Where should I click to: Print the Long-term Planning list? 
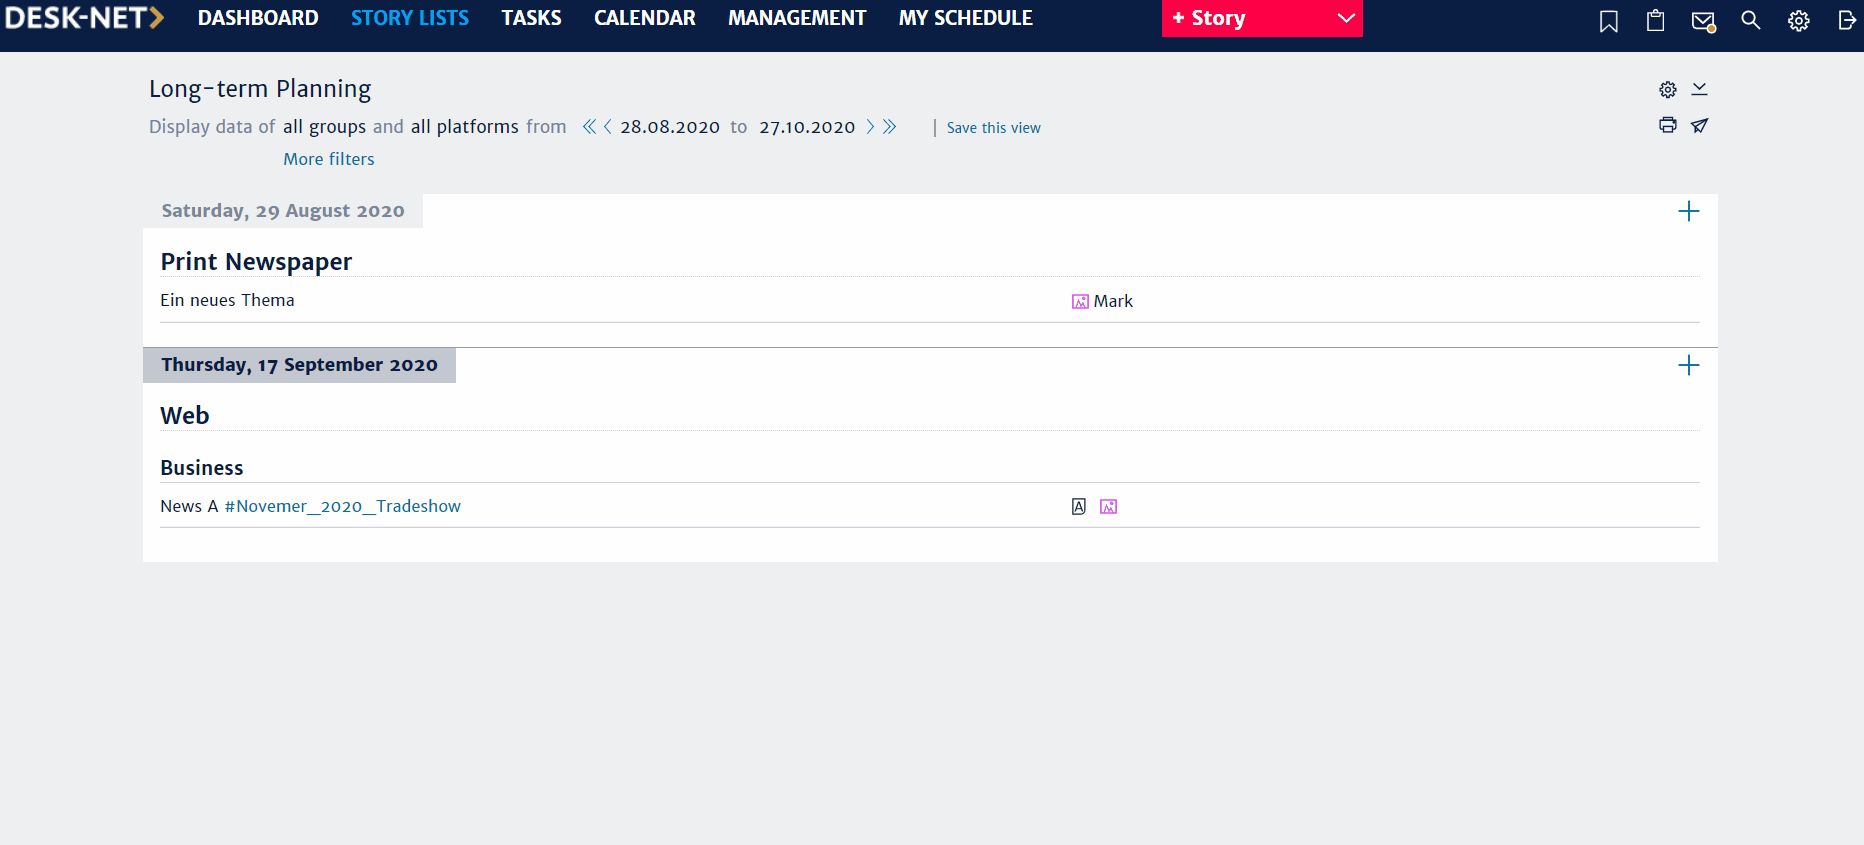click(1667, 125)
